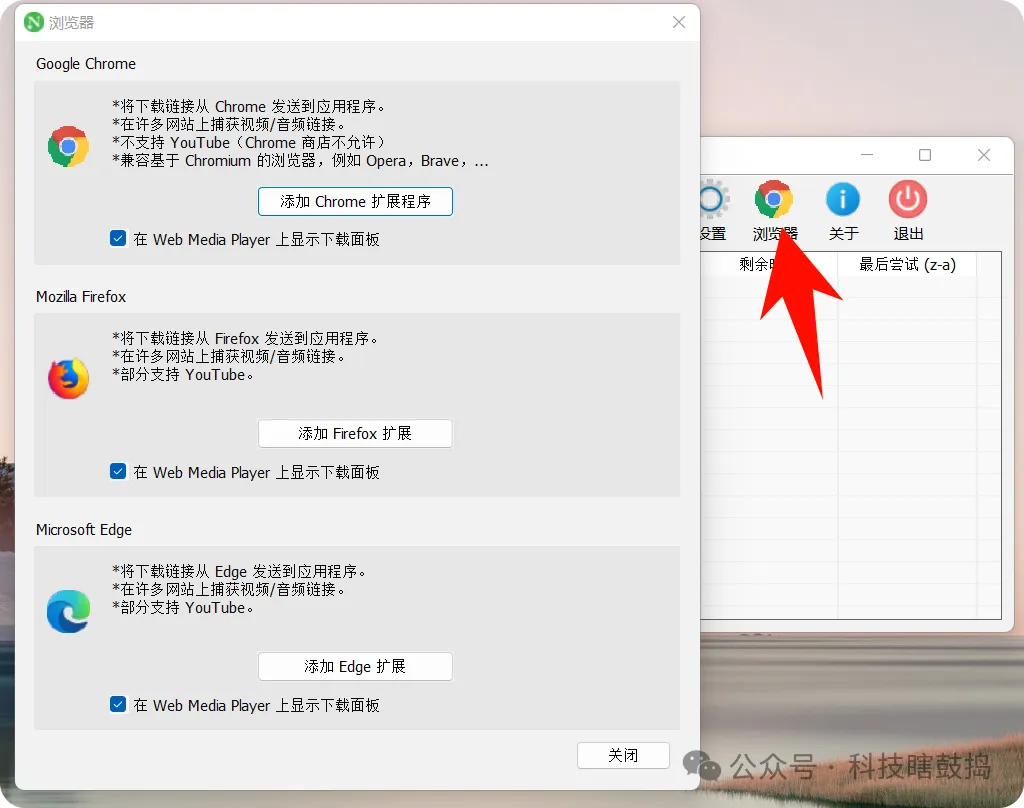
Task: Click 添加 Firefox 扩展 button
Action: coord(355,434)
